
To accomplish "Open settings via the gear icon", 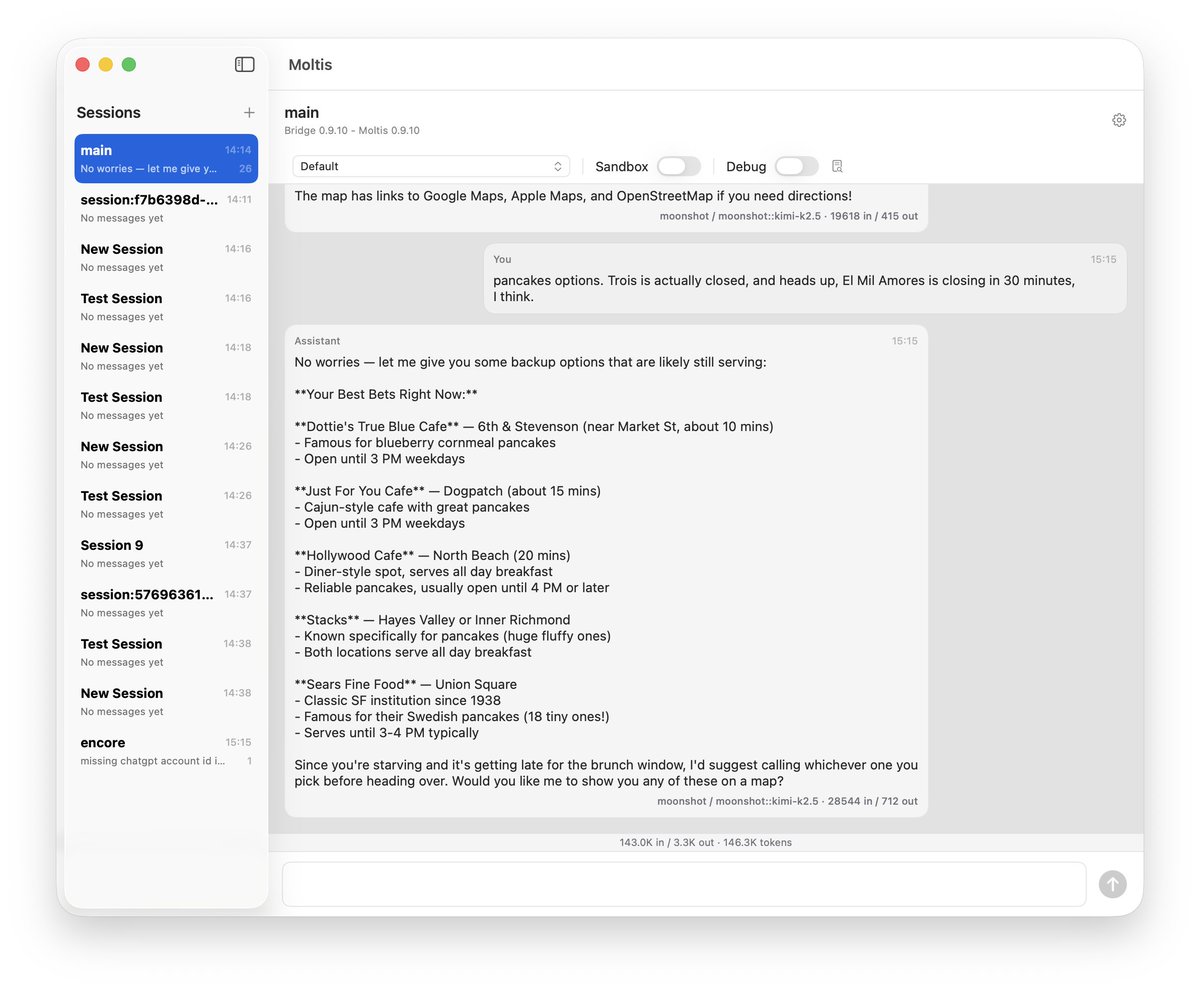I will pyautogui.click(x=1119, y=120).
